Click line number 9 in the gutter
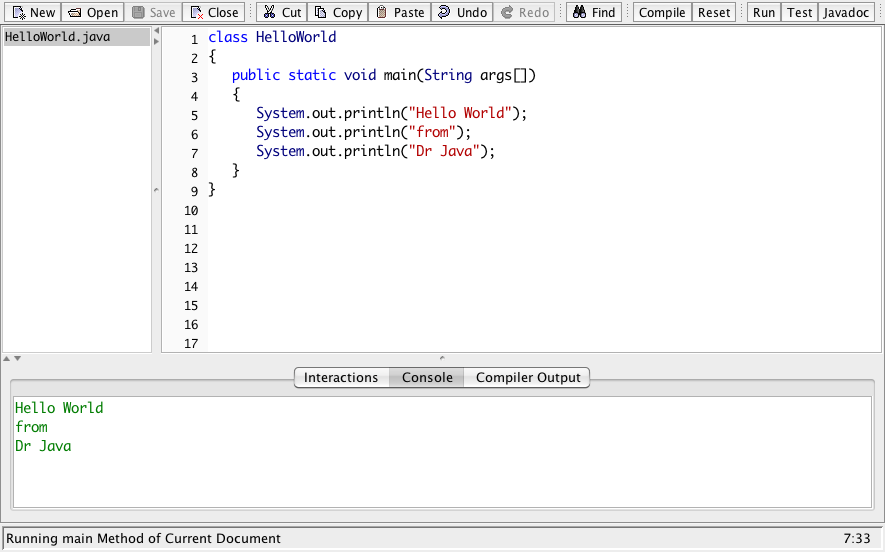 pyautogui.click(x=194, y=192)
